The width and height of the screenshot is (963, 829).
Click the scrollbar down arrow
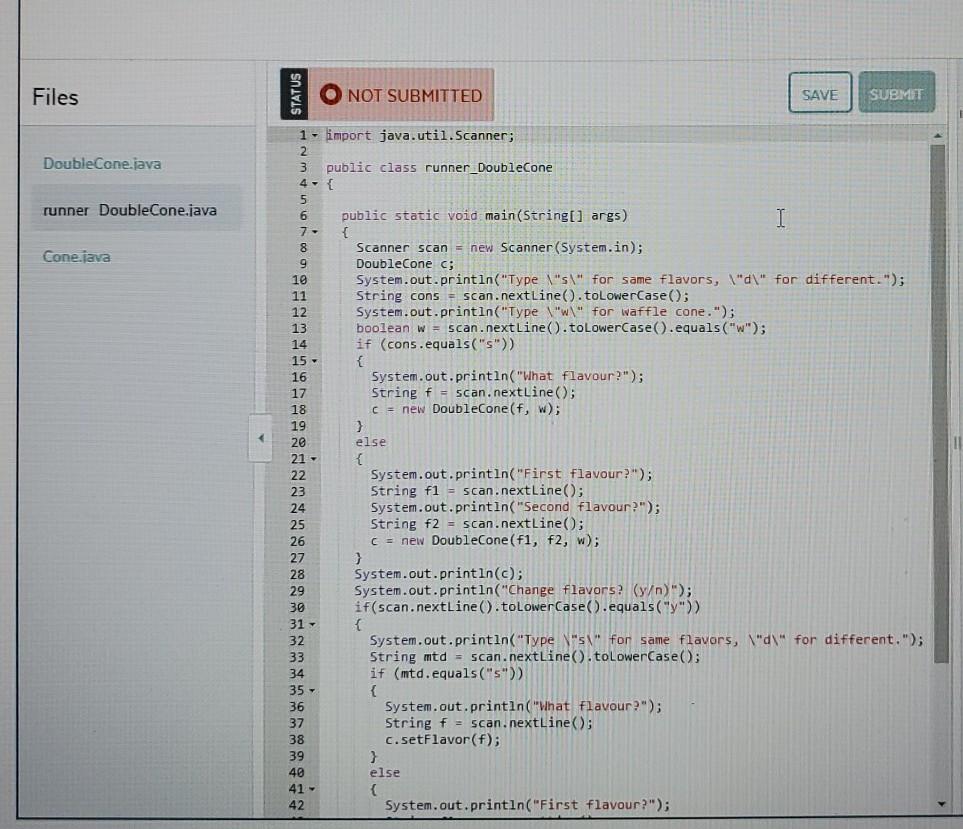point(938,802)
